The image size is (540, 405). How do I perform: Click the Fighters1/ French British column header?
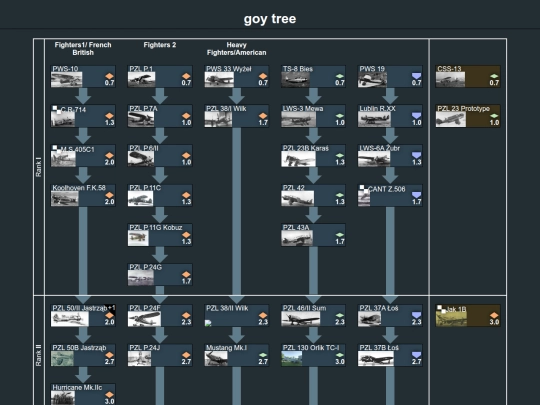click(83, 49)
